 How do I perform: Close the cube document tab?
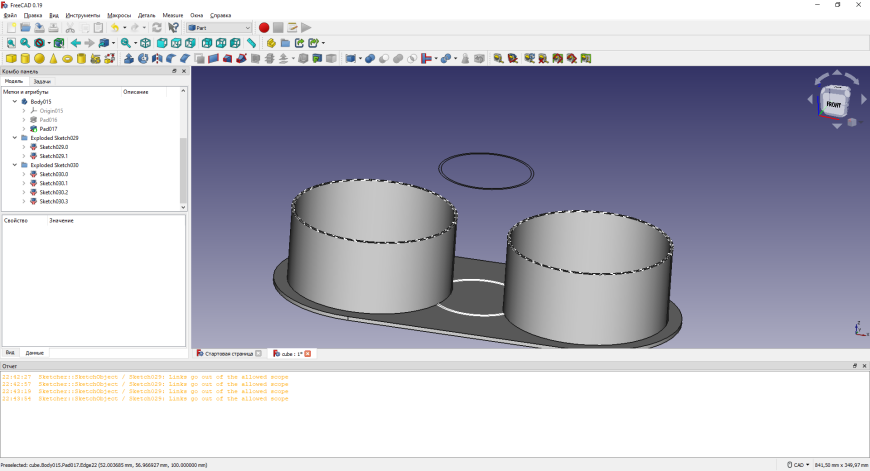[308, 353]
